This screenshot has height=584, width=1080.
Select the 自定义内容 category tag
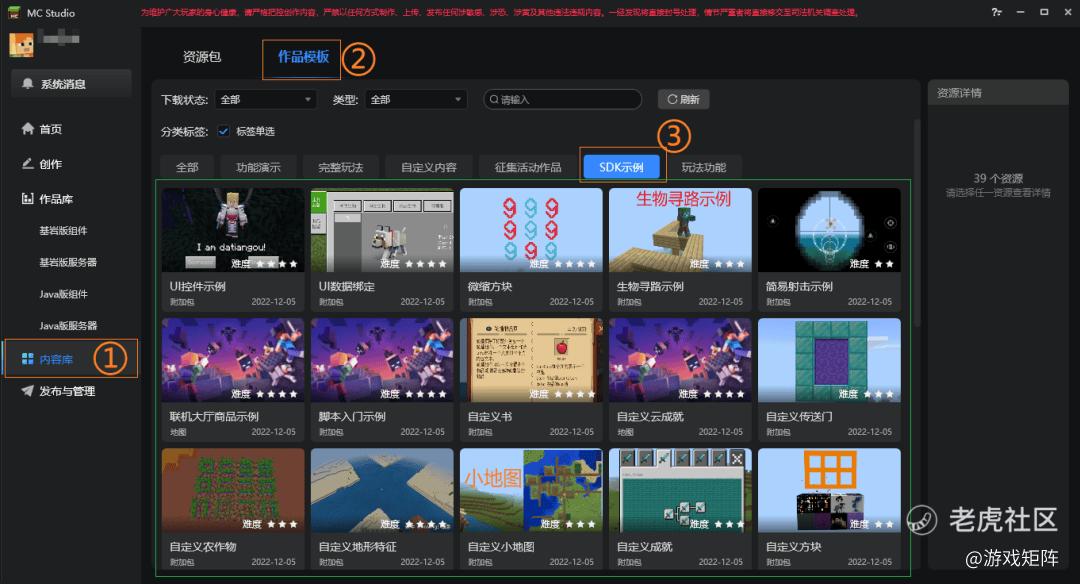tap(428, 167)
